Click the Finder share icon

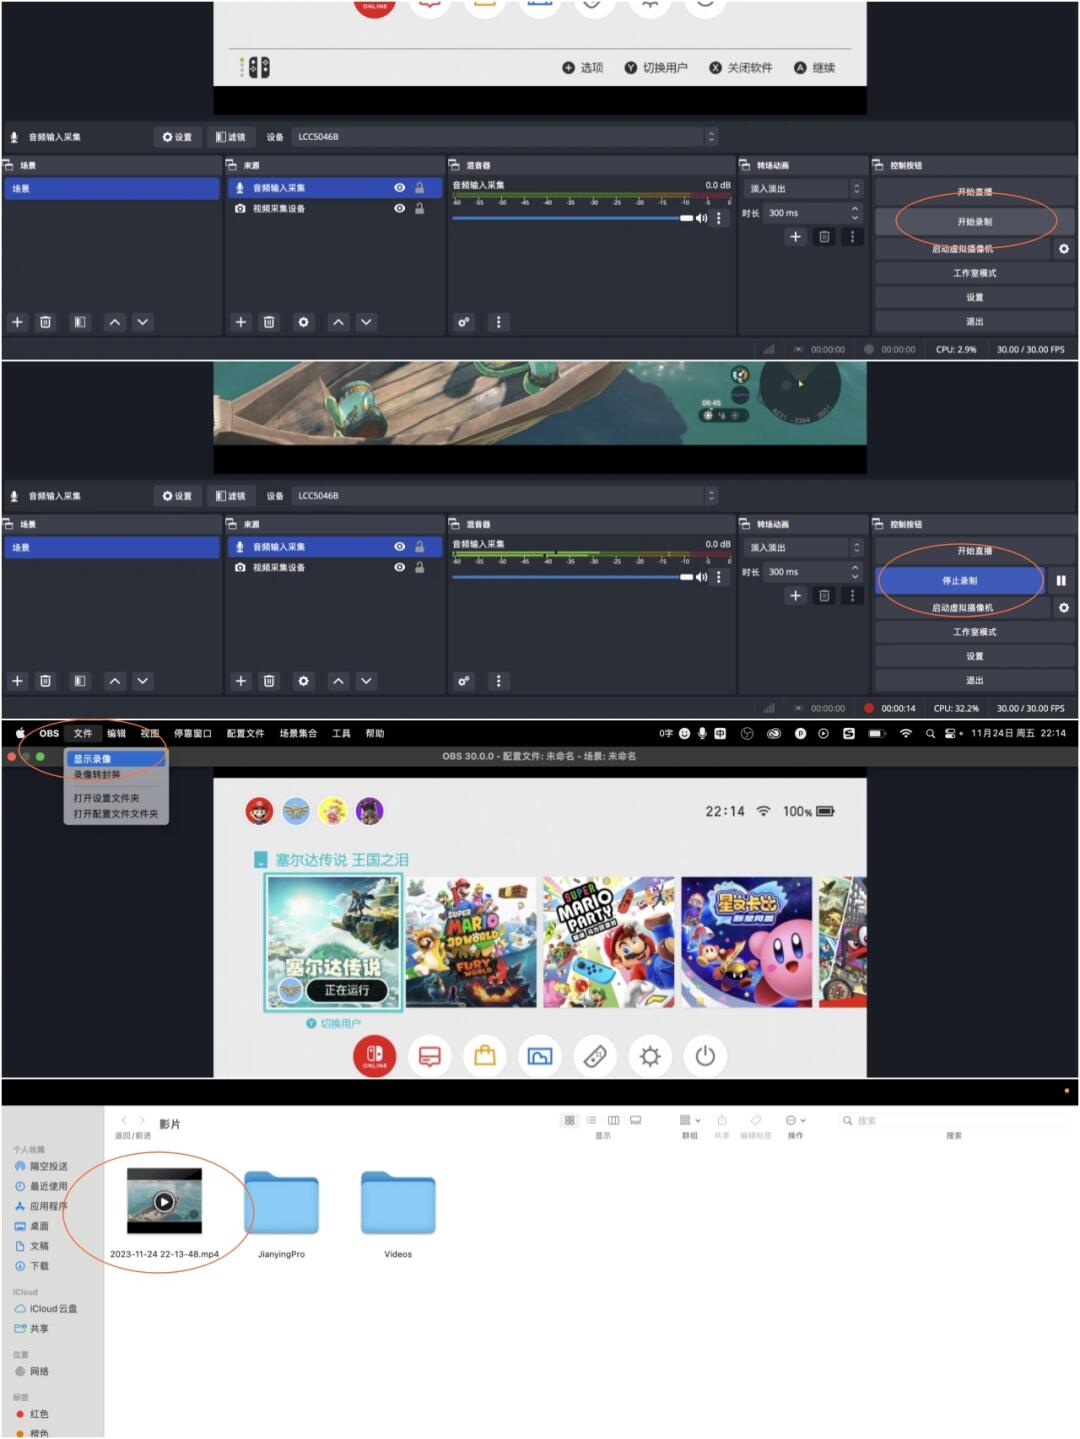(722, 1120)
